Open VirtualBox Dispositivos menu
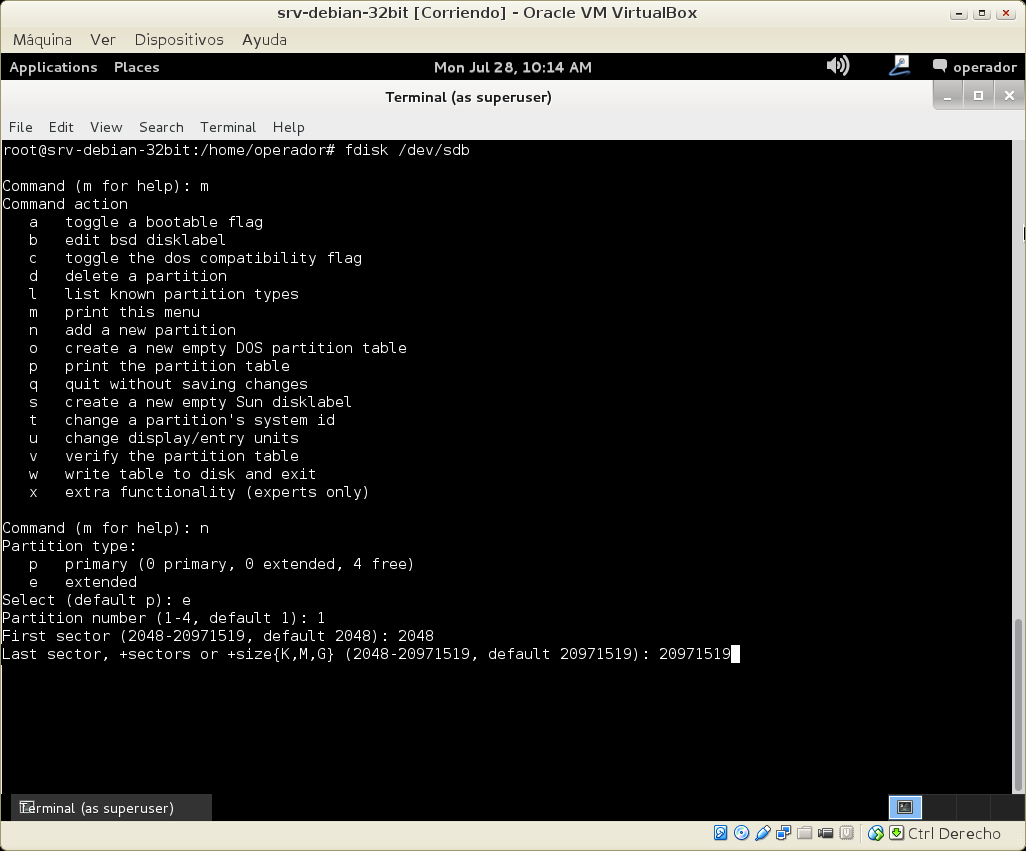This screenshot has width=1026, height=851. [179, 40]
